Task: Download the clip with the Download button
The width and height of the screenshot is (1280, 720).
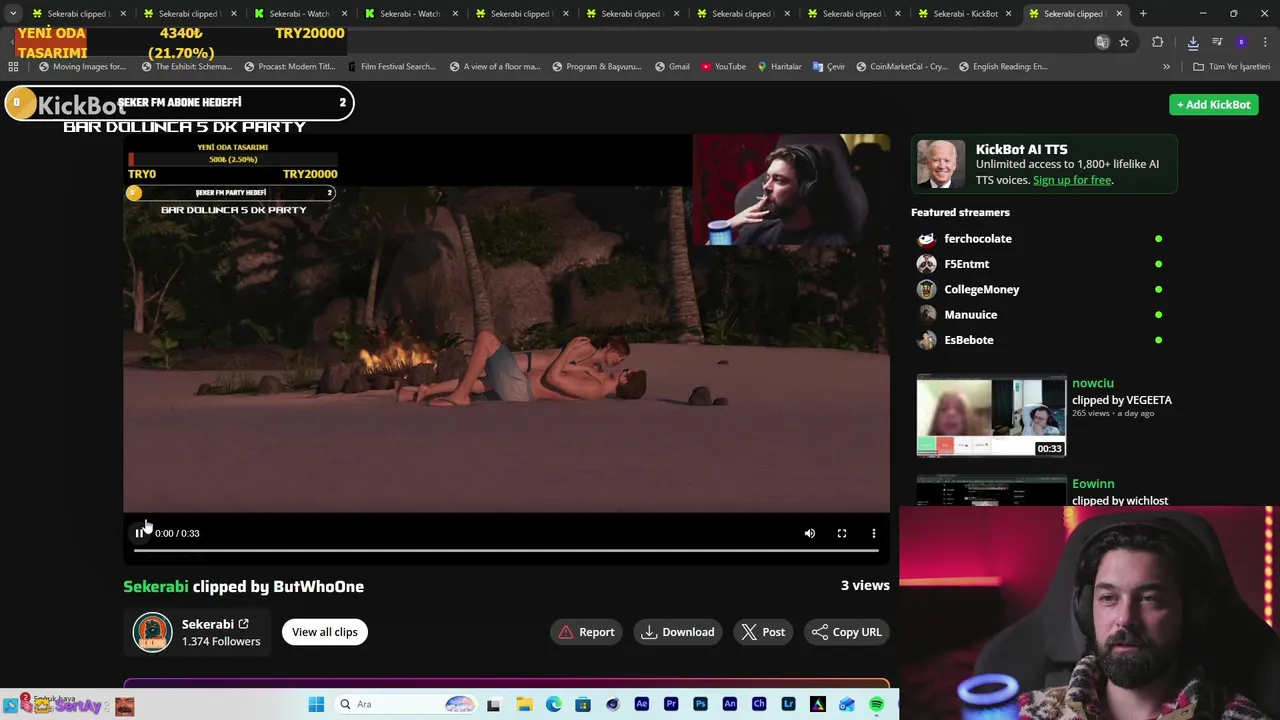Action: coord(678,632)
